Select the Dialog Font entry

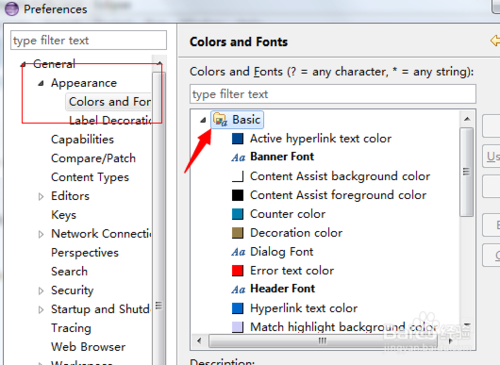tap(282, 252)
